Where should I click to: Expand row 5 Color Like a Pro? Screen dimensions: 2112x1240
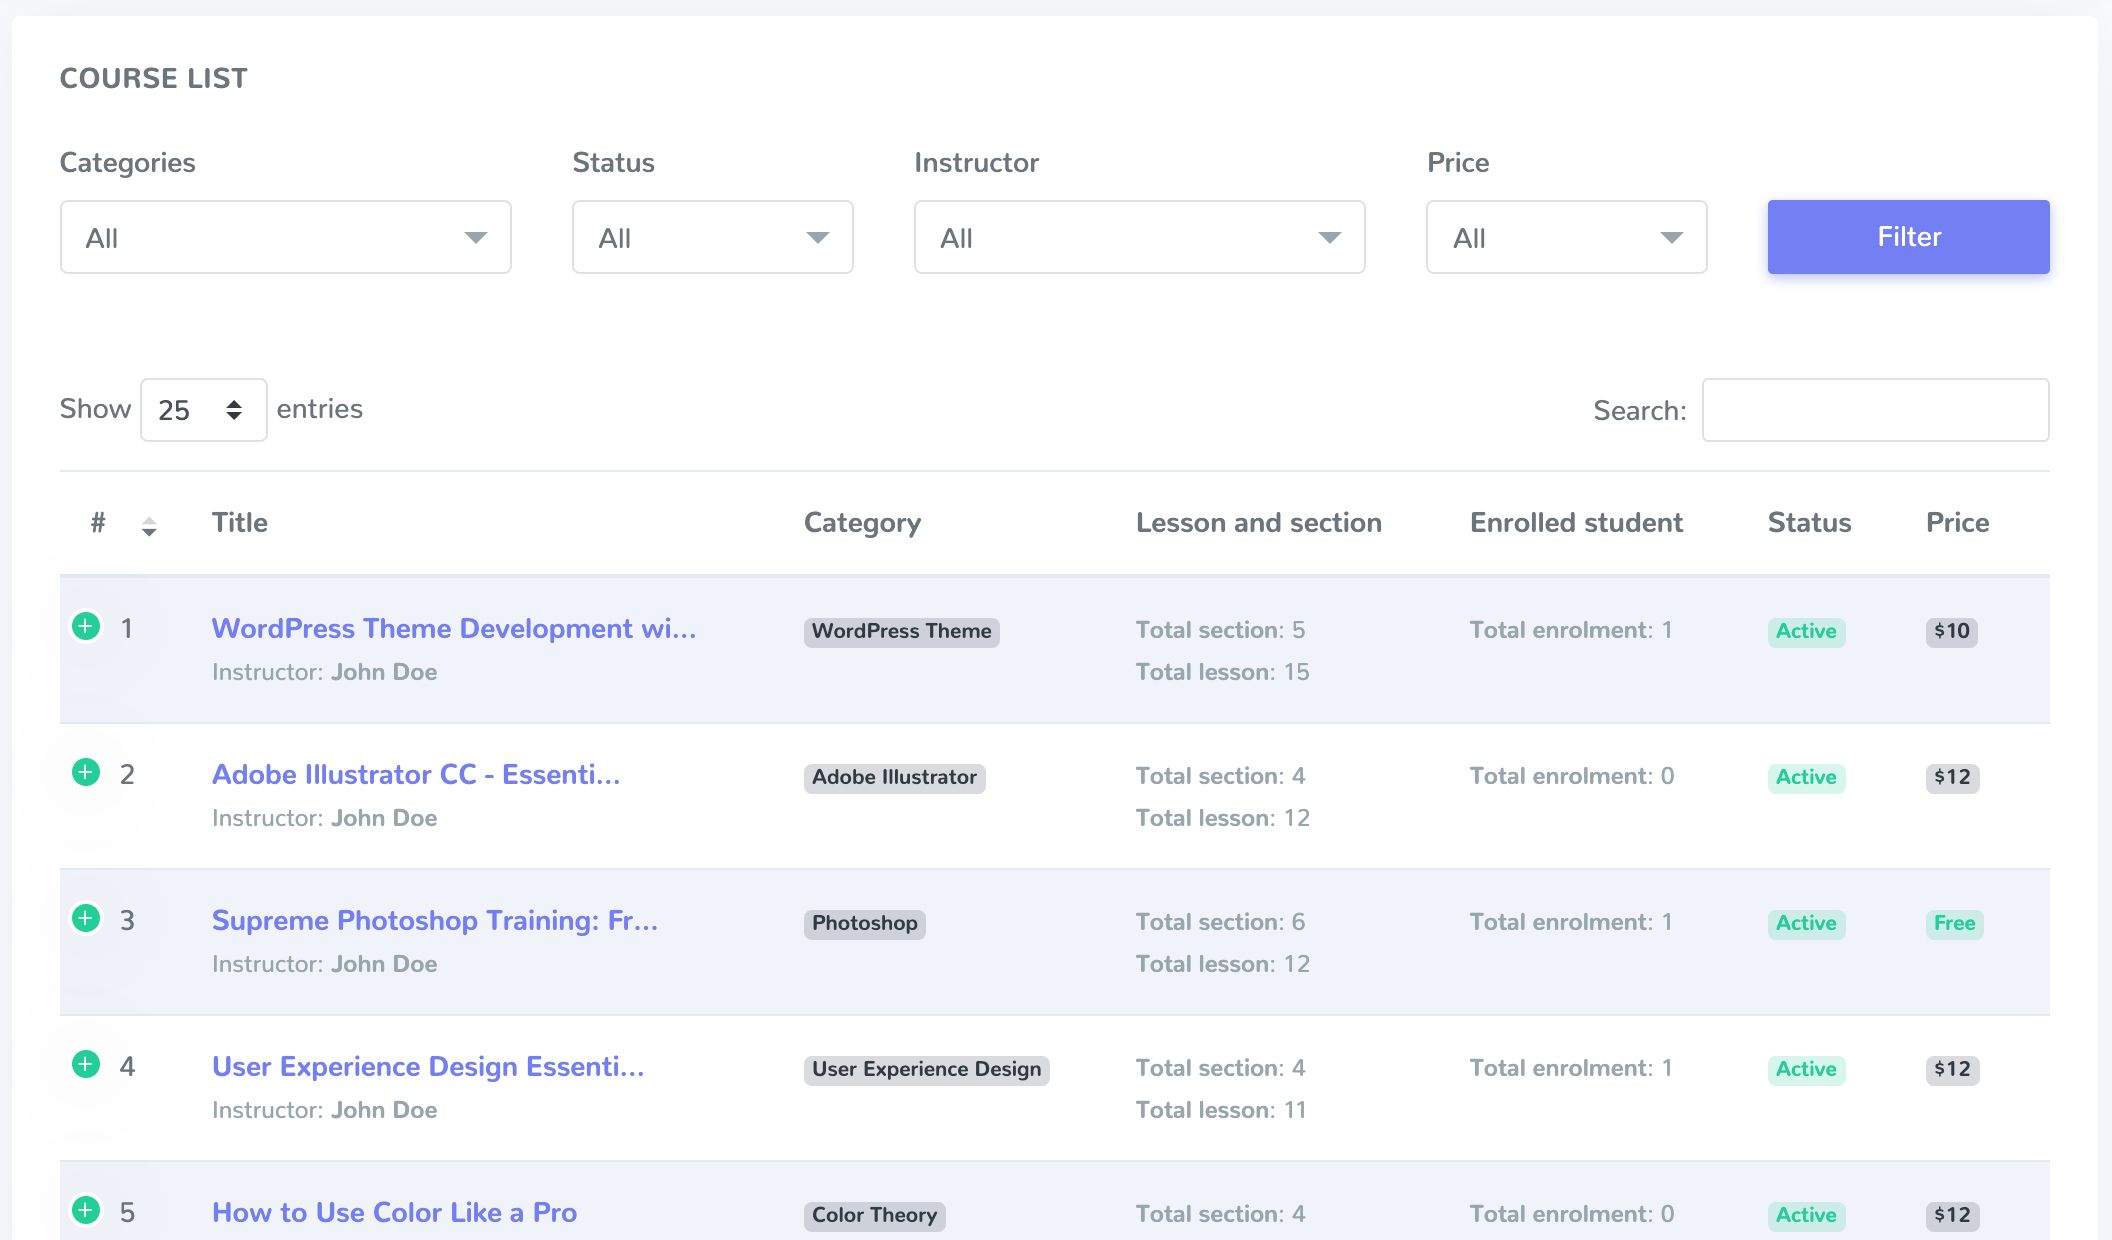coord(86,1211)
